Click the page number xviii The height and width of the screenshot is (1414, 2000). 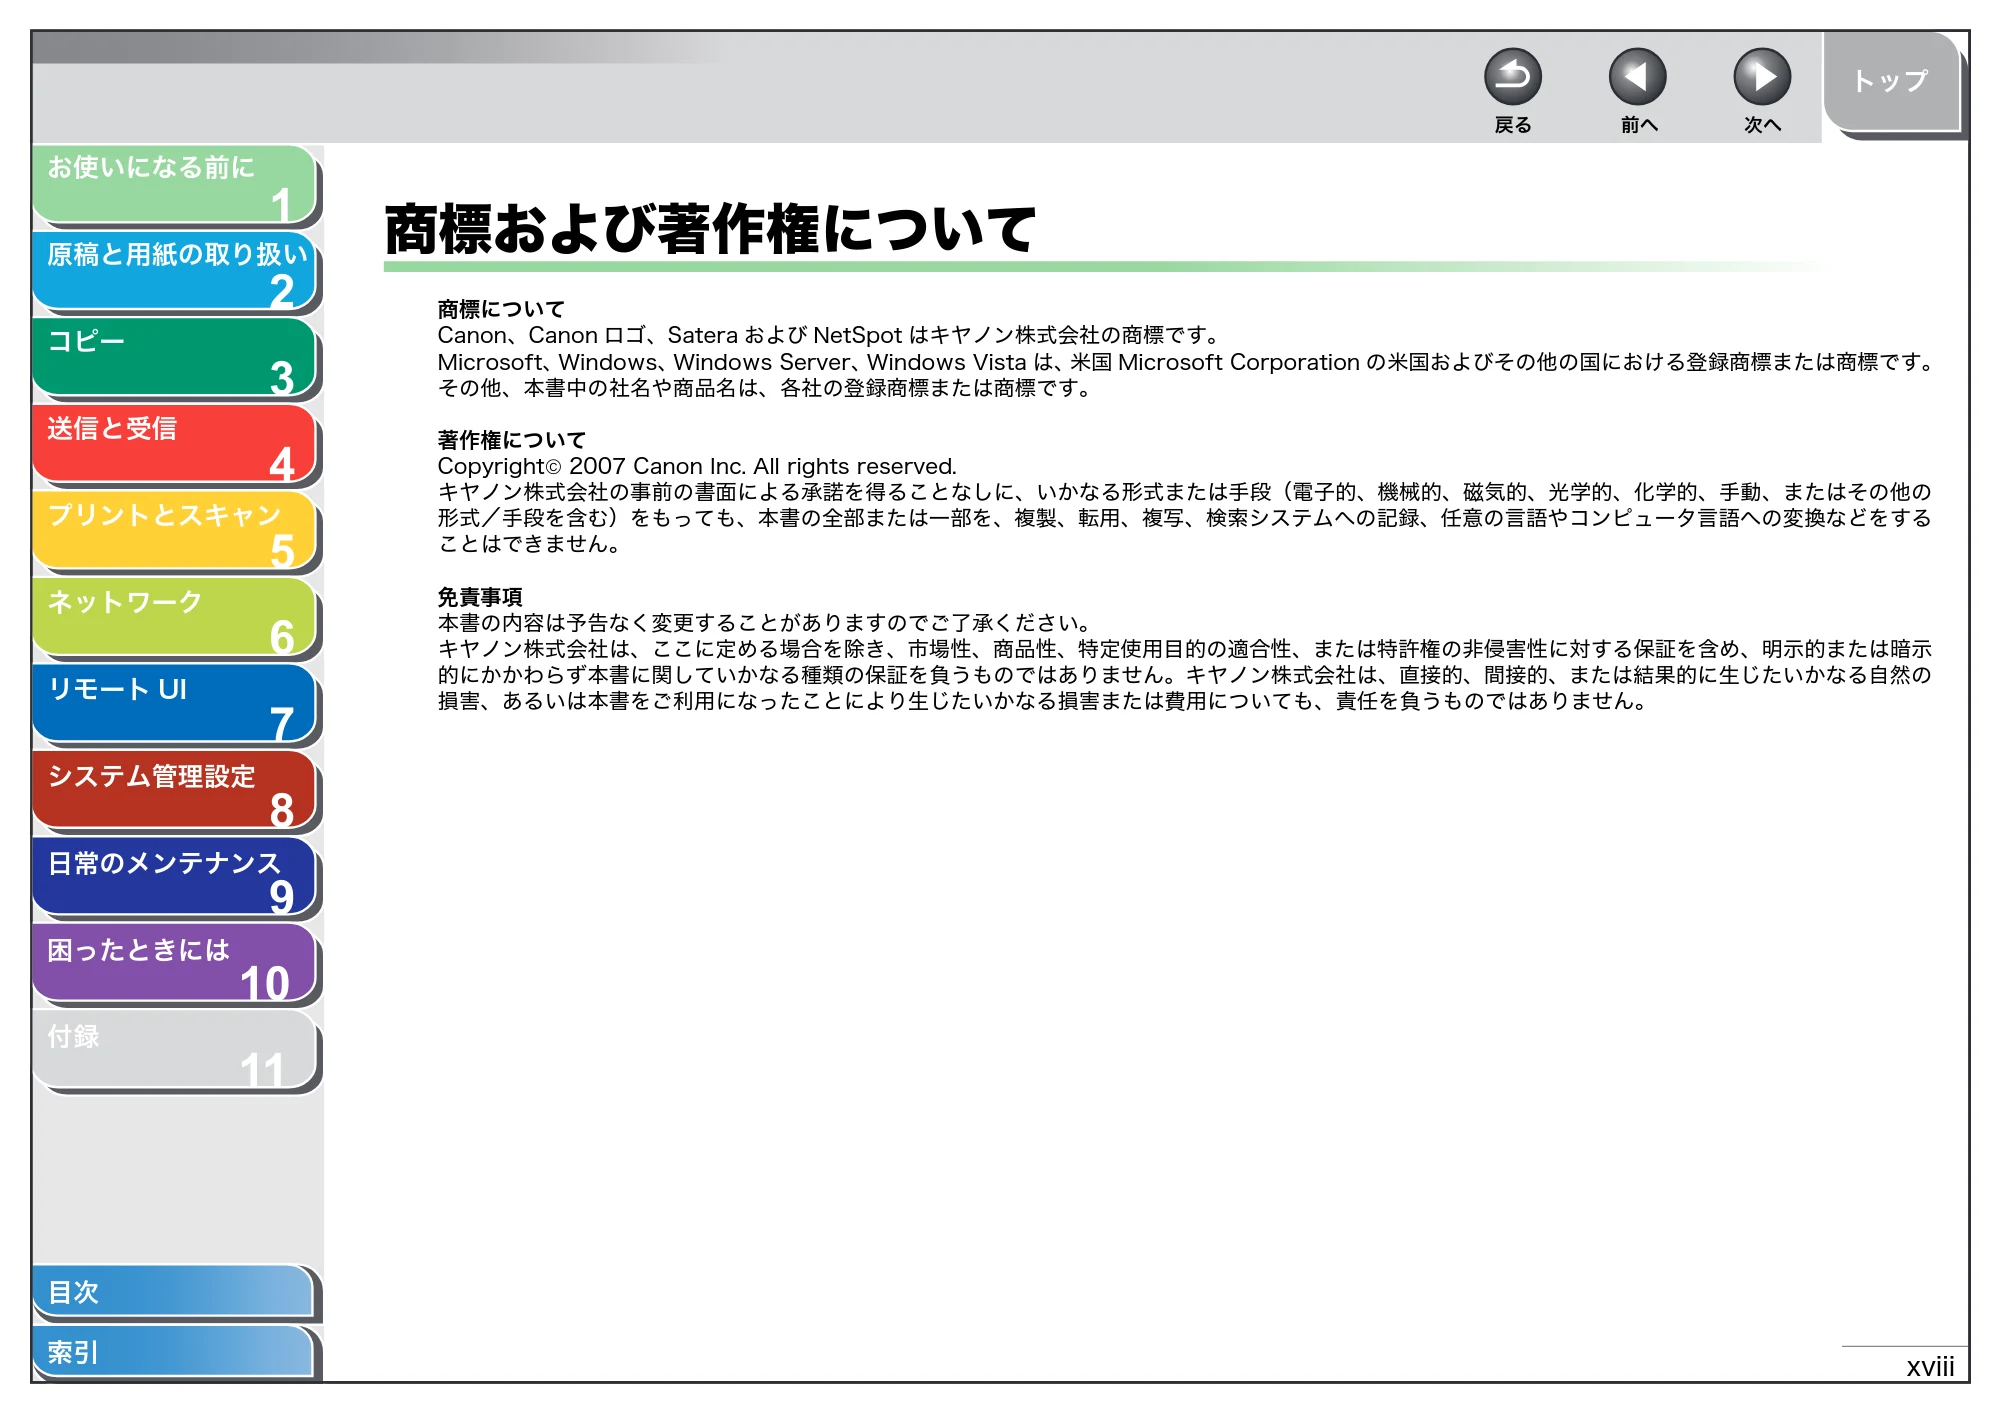point(1930,1366)
